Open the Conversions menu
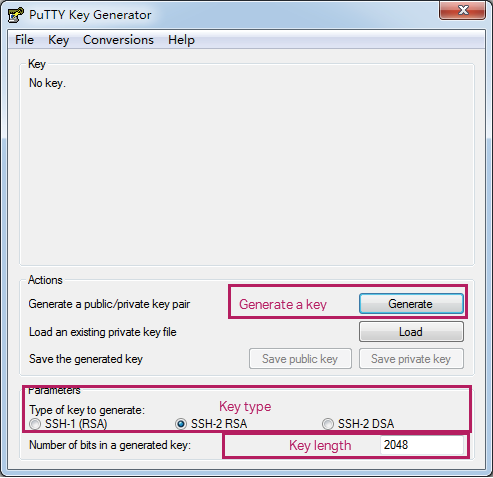The width and height of the screenshot is (493, 478). pos(118,40)
